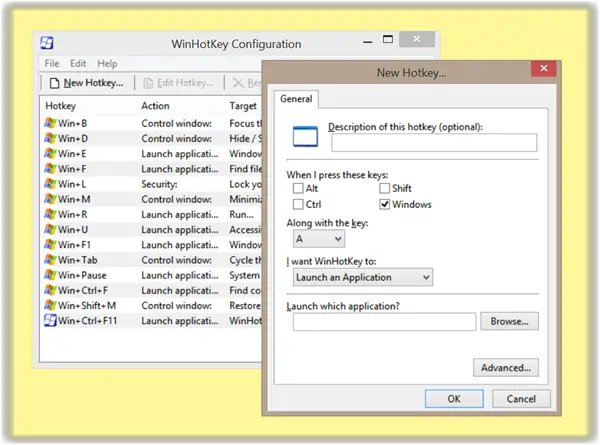Enable the Ctrl modifier checkbox
Image resolution: width=600 pixels, height=445 pixels.
point(298,204)
